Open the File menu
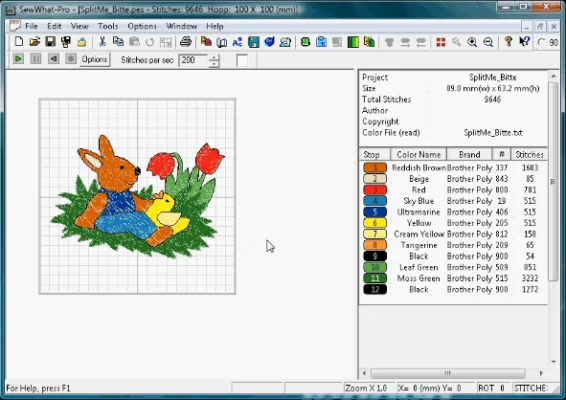This screenshot has height=400, width=566. pos(31,26)
